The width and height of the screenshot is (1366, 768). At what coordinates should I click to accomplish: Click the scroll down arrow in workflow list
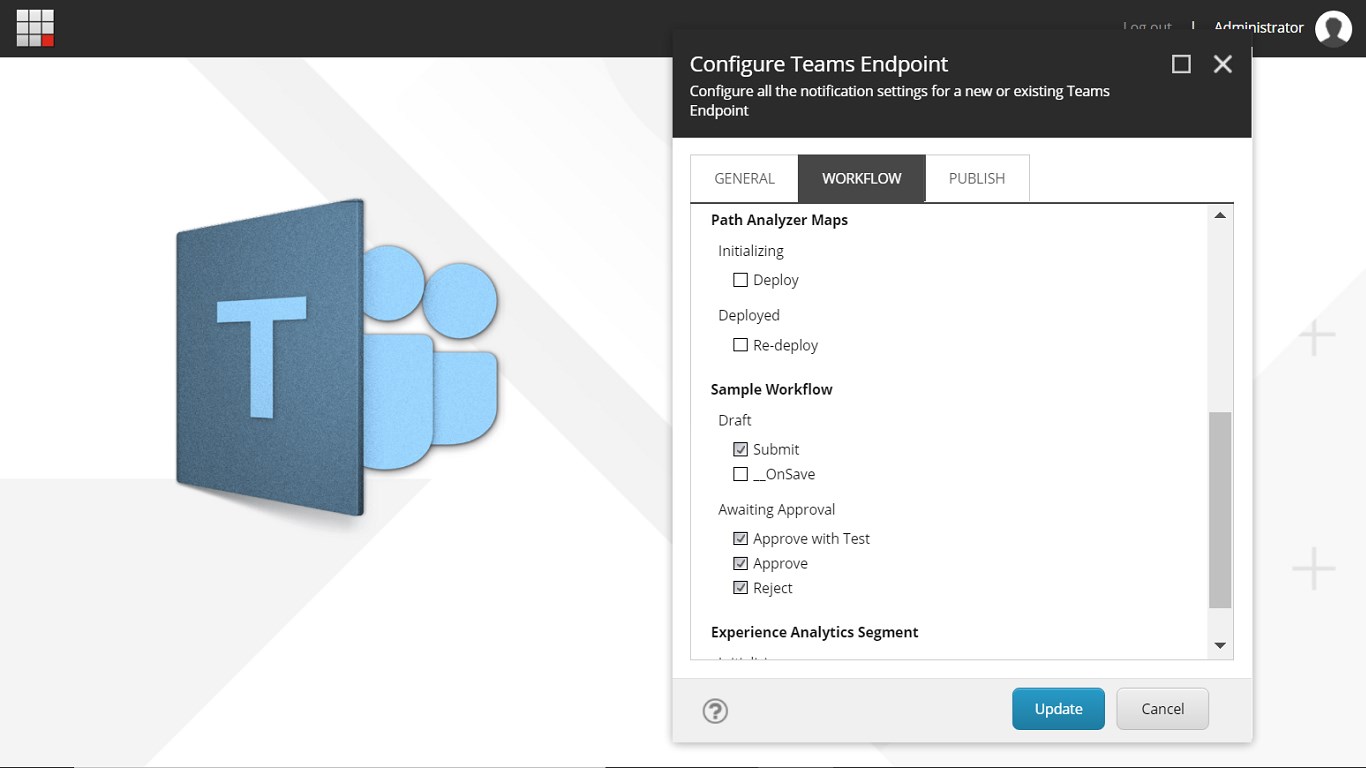pyautogui.click(x=1220, y=646)
